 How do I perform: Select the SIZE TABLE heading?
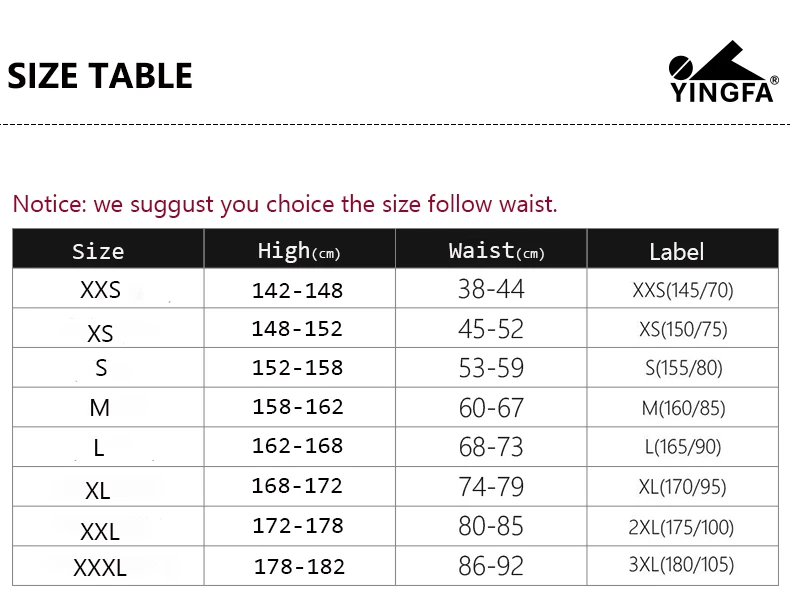(100, 76)
